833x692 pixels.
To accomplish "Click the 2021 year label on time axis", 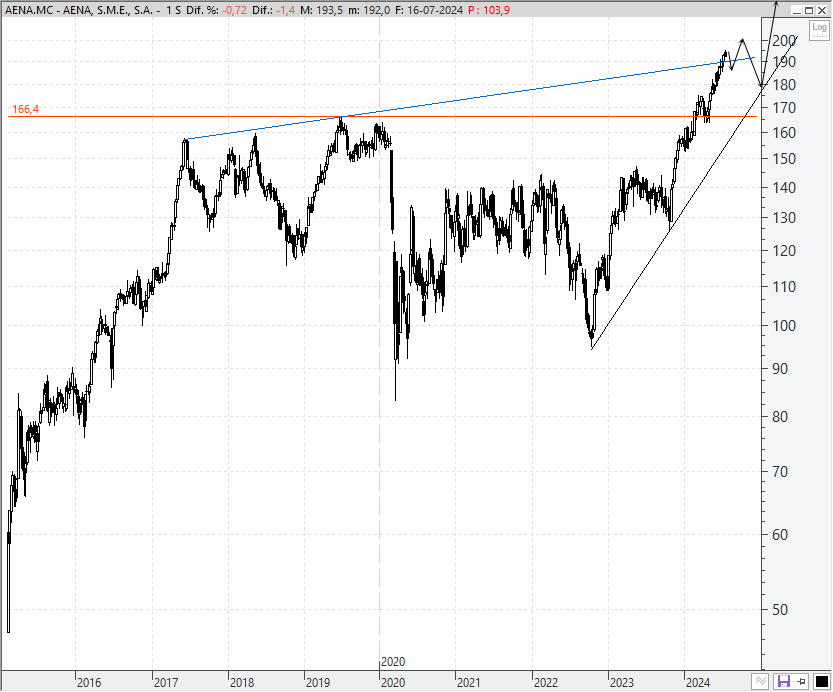I will 469,682.
